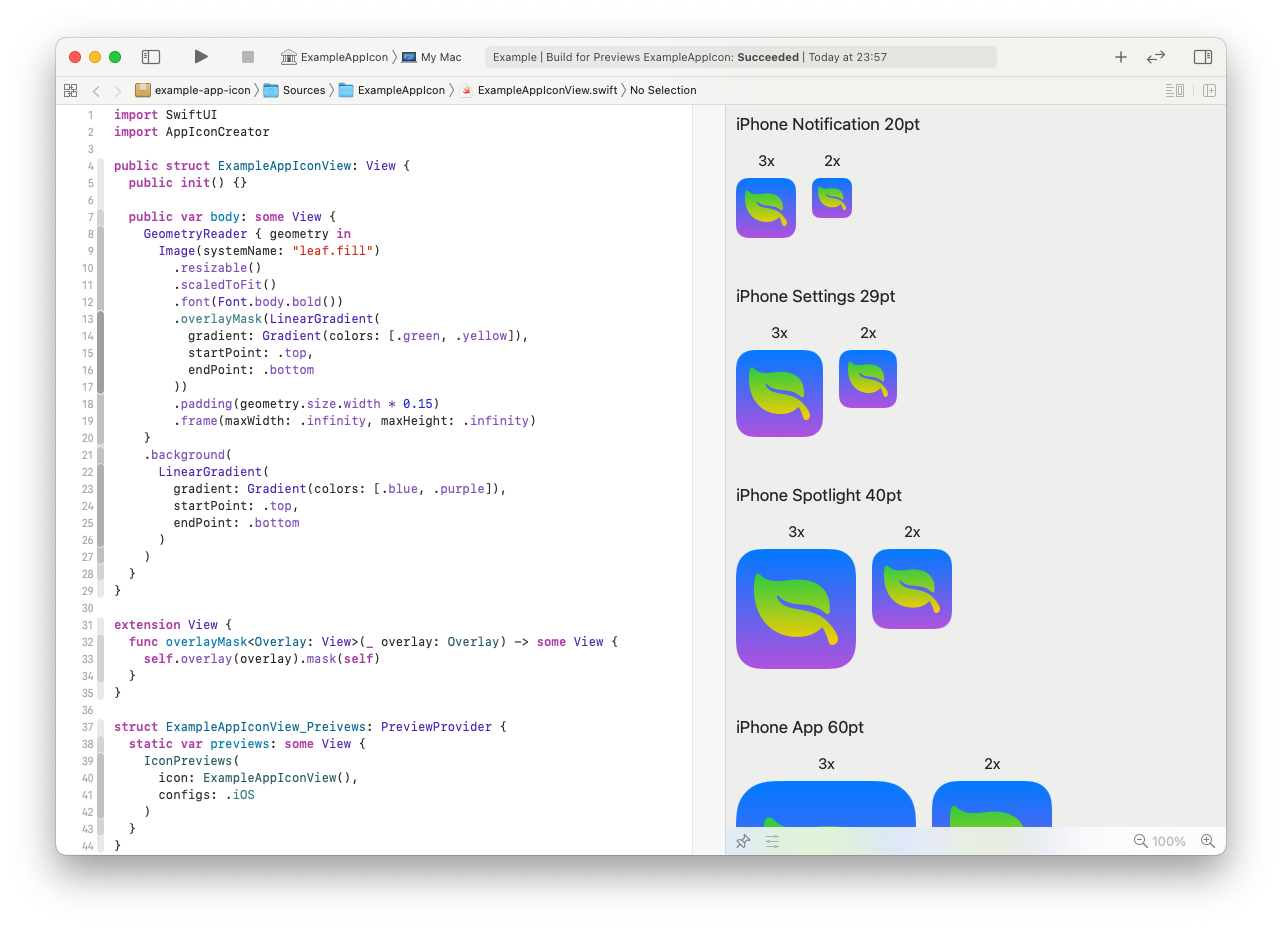Click the iPhone Settings 29pt heading
Viewport: 1282px width, 929px height.
(x=816, y=297)
